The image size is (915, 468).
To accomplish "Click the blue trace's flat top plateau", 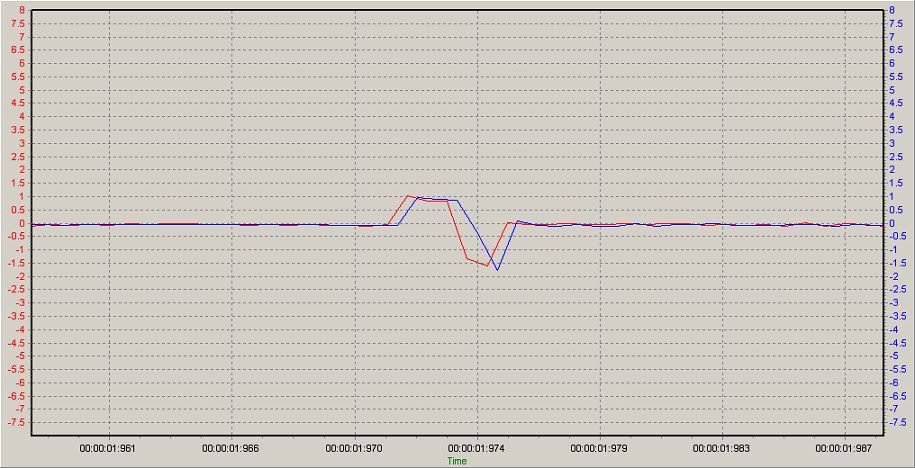I will point(438,199).
